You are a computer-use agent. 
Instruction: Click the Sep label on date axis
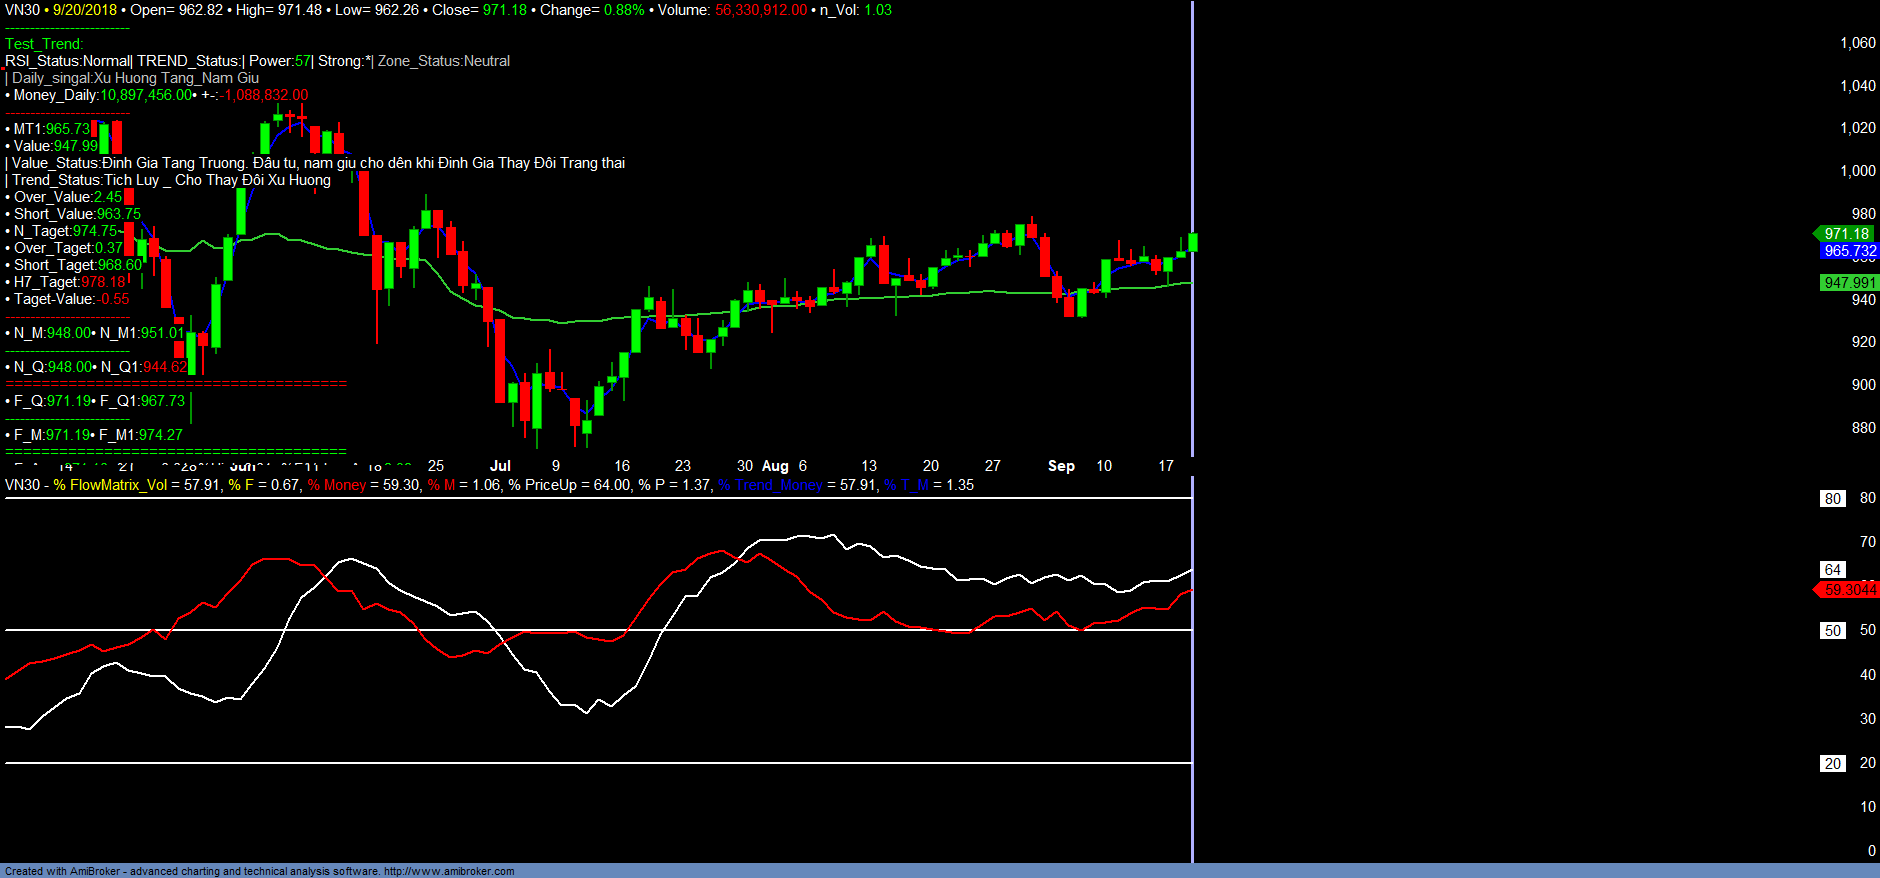click(x=1061, y=466)
